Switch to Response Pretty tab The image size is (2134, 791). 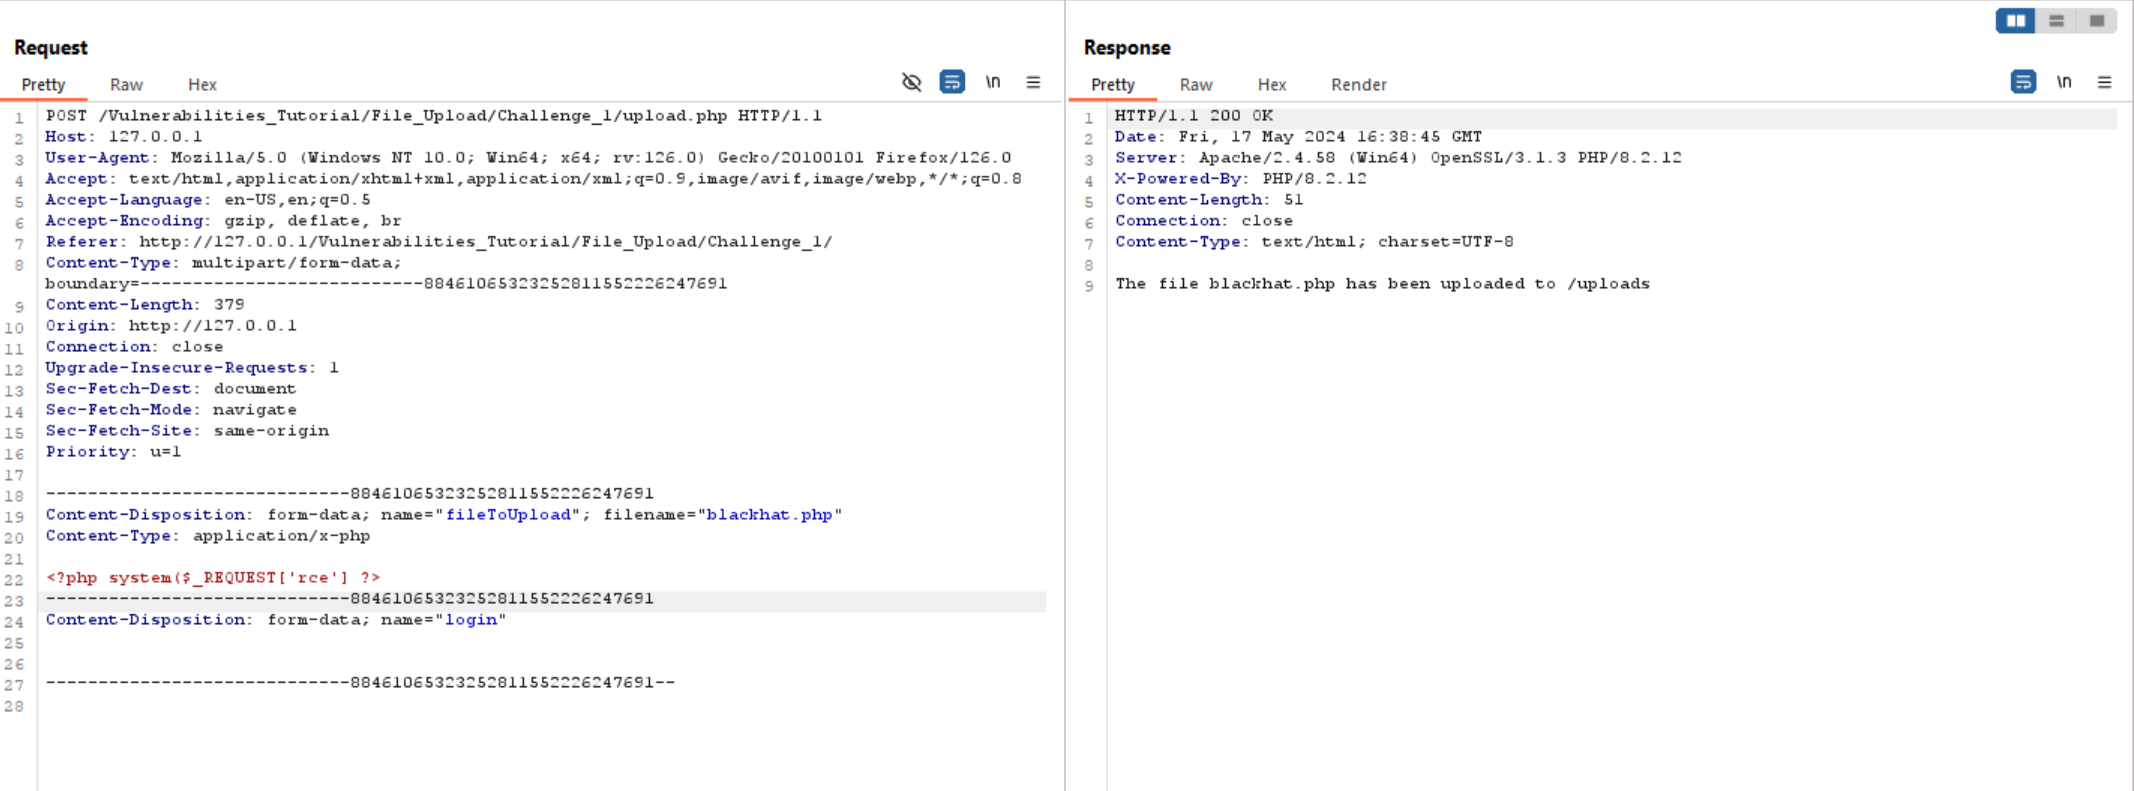[1113, 85]
